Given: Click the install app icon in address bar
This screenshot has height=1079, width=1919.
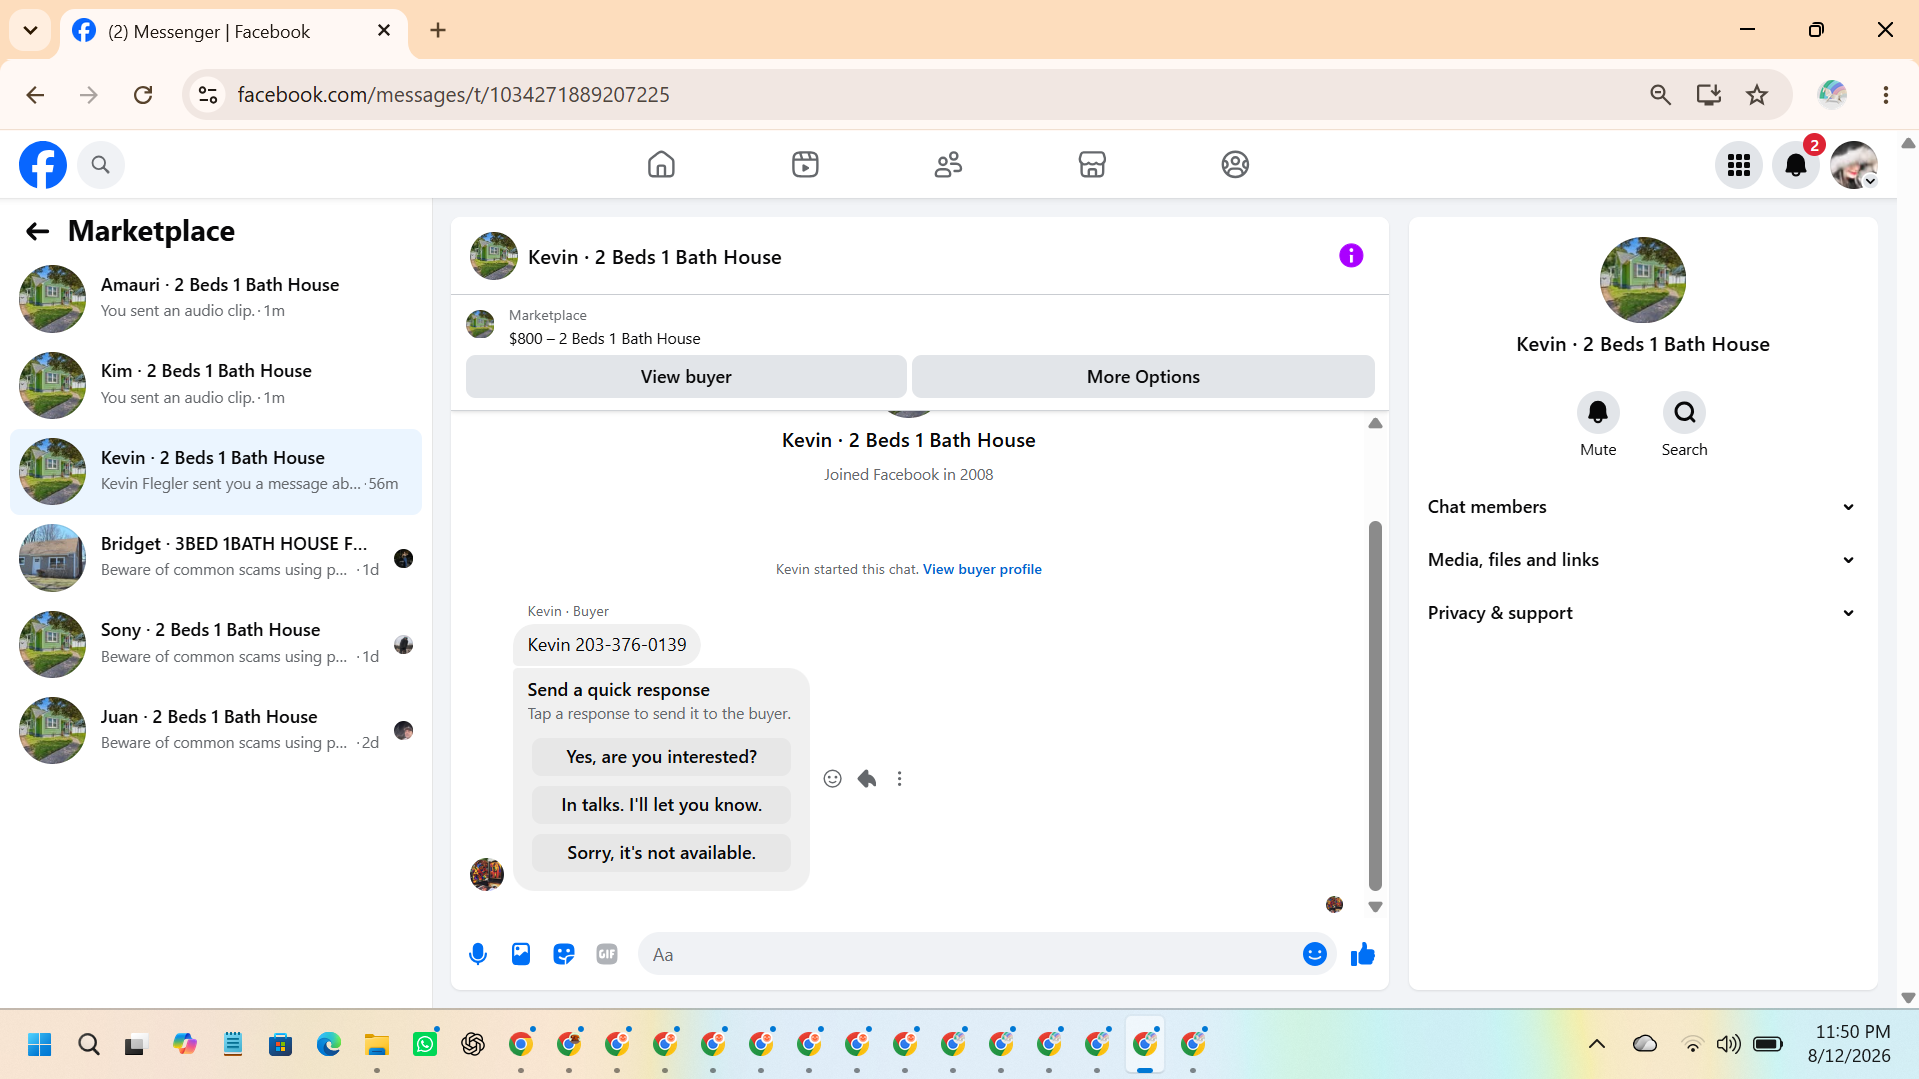Looking at the screenshot, I should point(1709,95).
